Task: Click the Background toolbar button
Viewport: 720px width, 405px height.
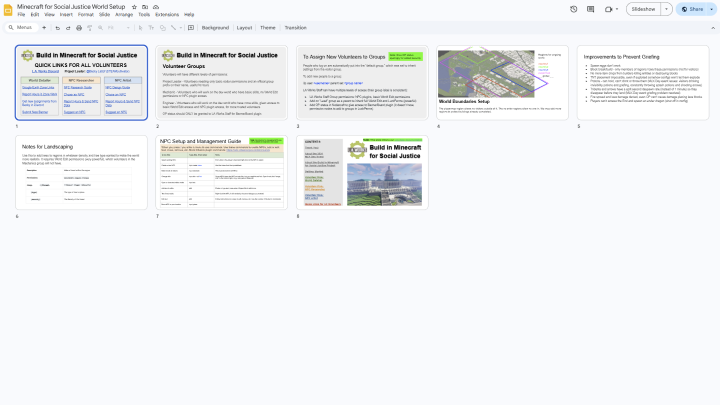Action: [x=215, y=28]
